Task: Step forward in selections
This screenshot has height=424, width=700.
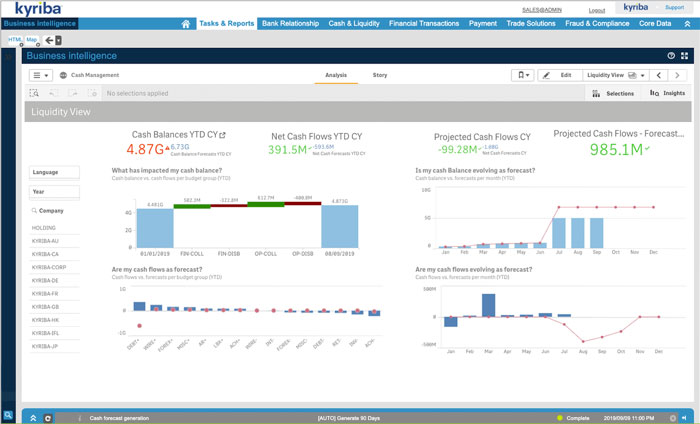Action: coord(73,93)
